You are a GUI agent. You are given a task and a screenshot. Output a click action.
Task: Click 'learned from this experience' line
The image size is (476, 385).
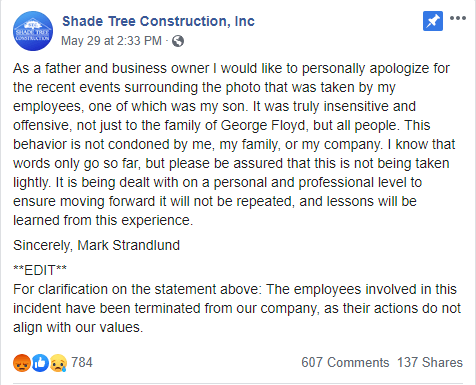click(x=103, y=220)
